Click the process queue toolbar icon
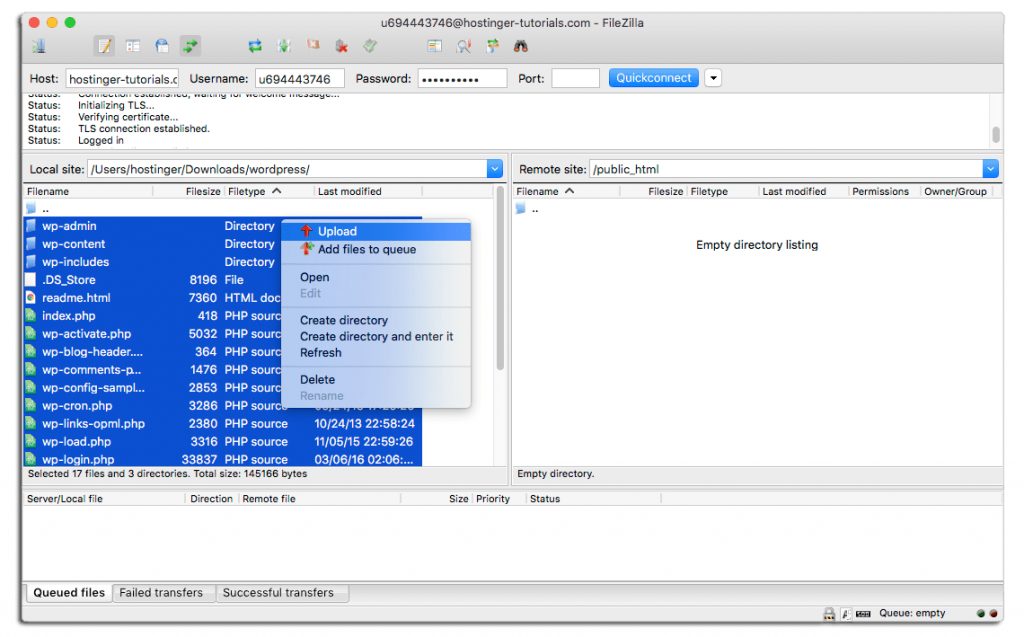Image resolution: width=1024 pixels, height=637 pixels. coord(284,46)
